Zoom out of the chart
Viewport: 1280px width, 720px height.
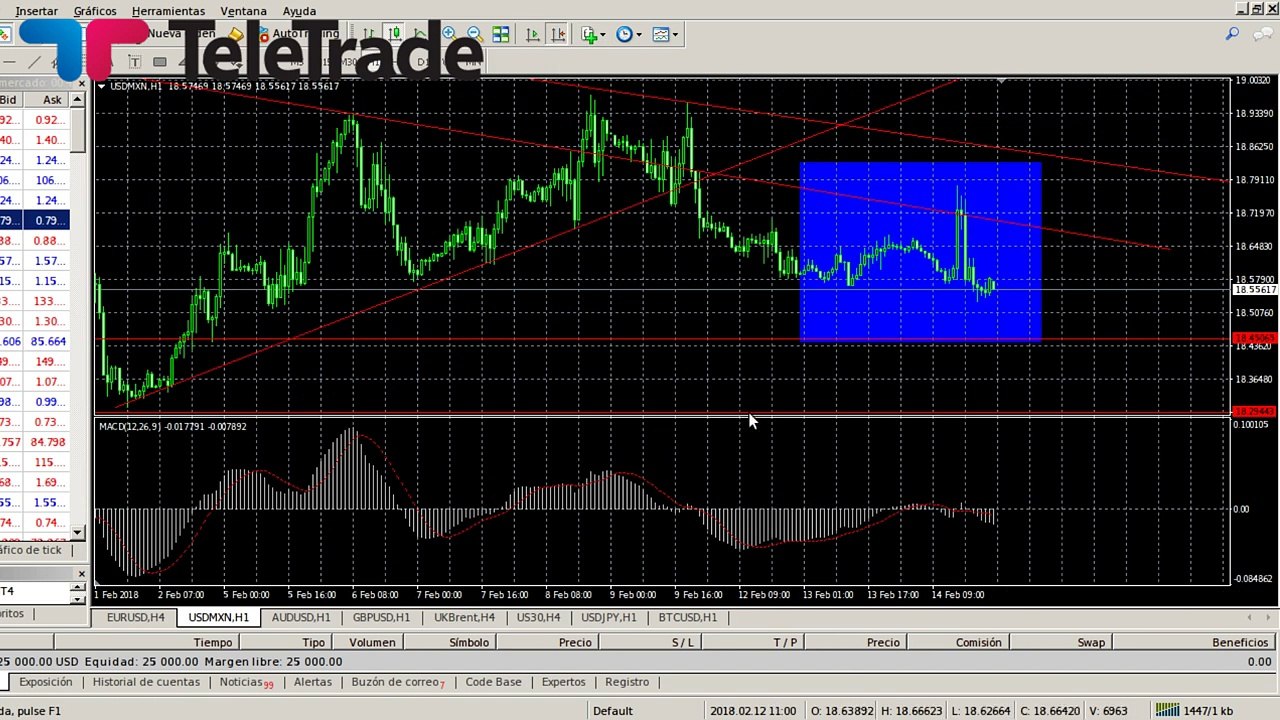pos(475,34)
